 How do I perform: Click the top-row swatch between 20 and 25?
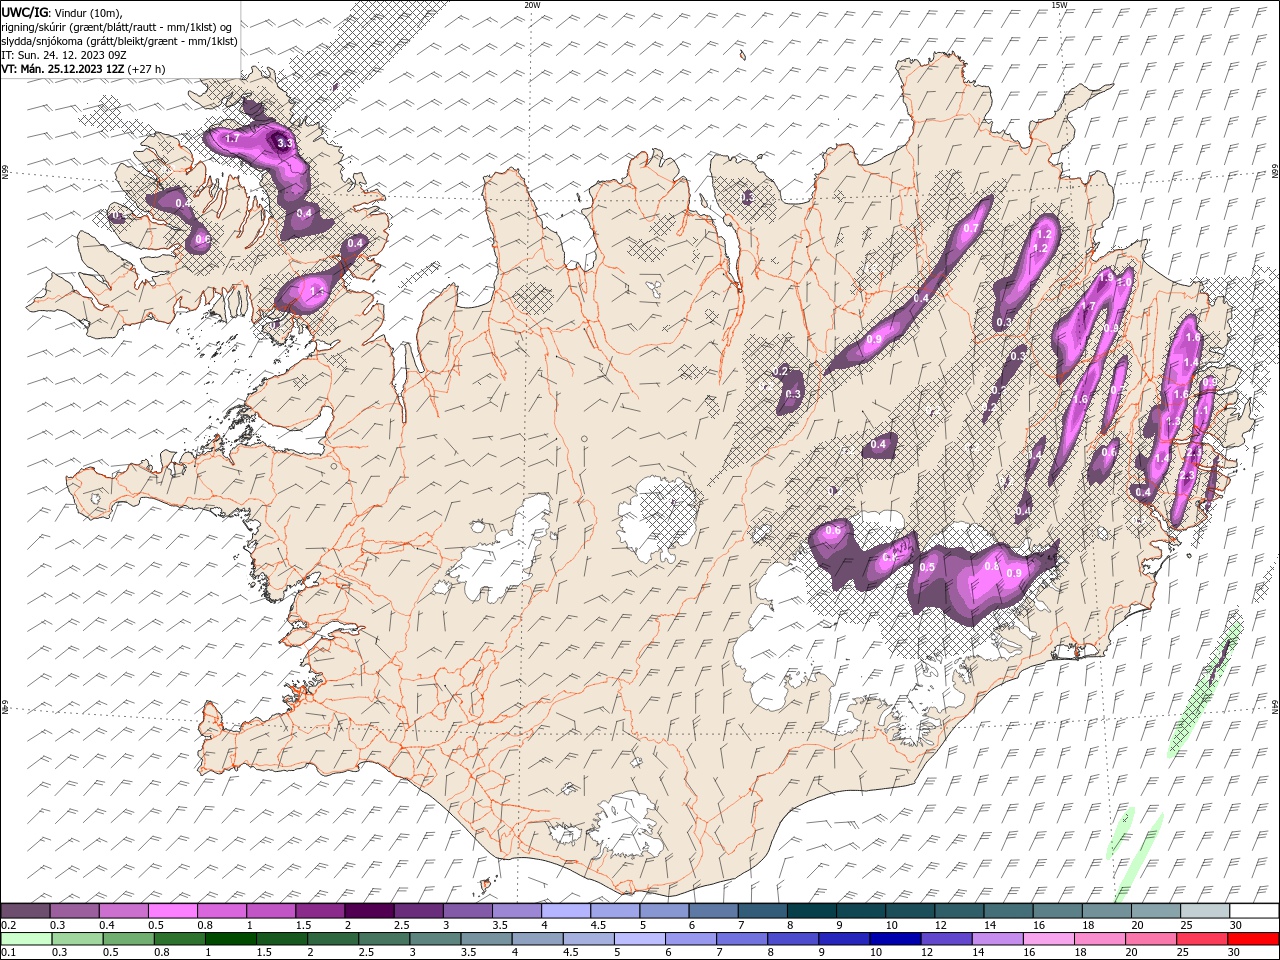pyautogui.click(x=1156, y=911)
